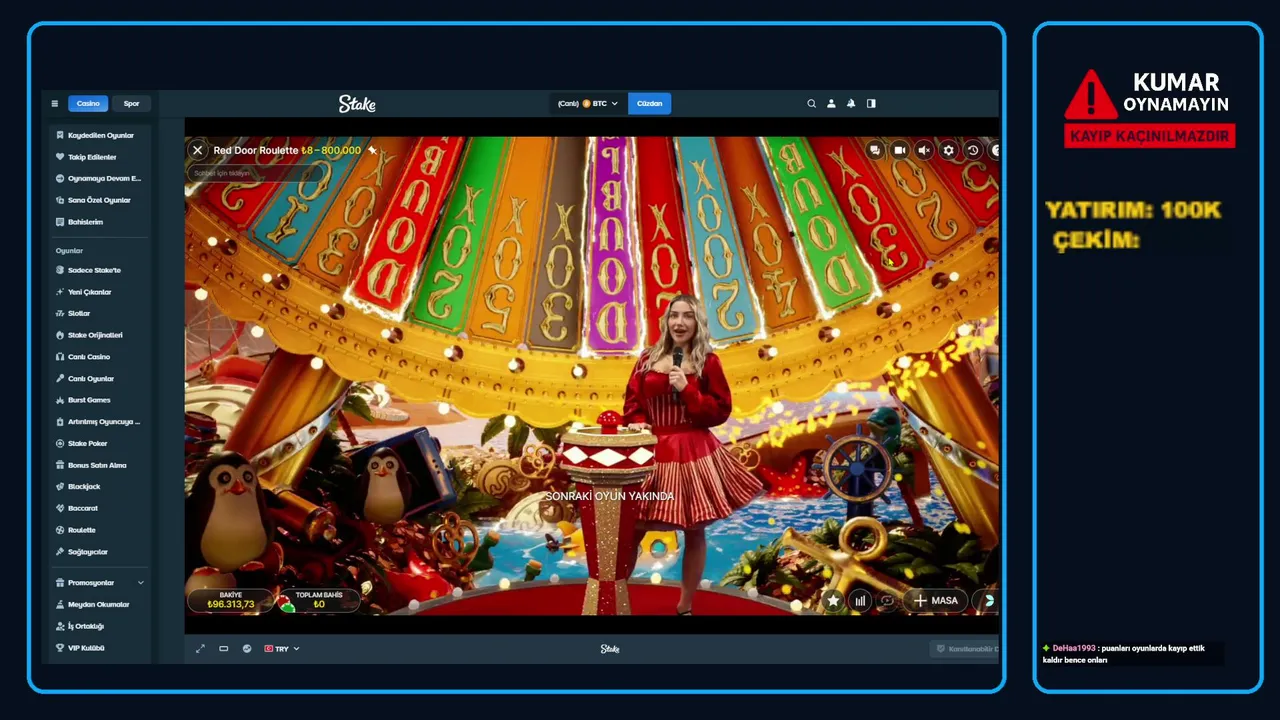
Task: Open Takip Edilenler in the sidebar
Action: click(x=100, y=157)
